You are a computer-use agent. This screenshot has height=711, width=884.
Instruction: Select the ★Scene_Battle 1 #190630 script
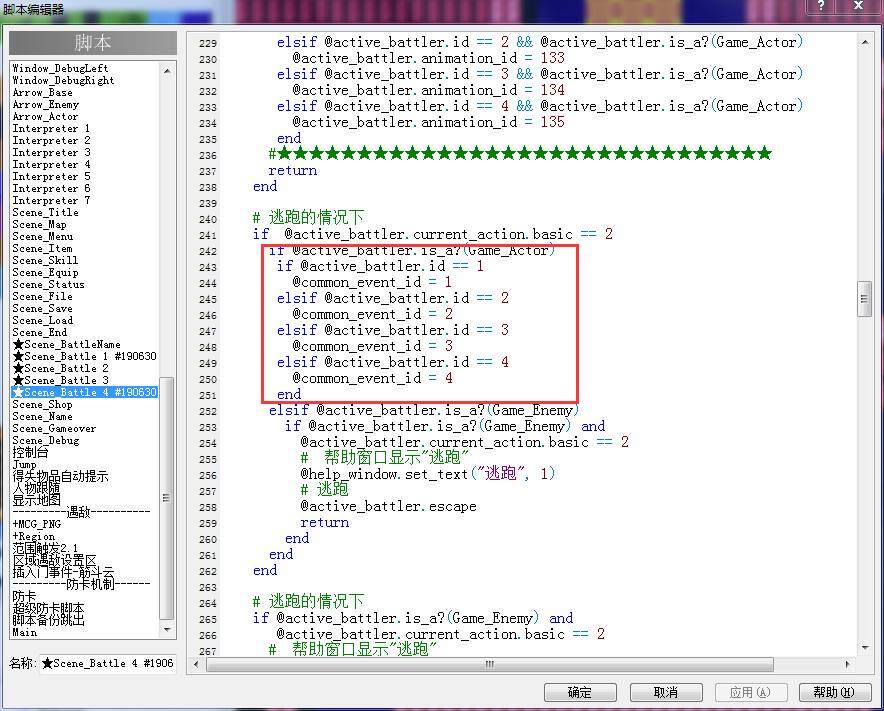point(85,356)
